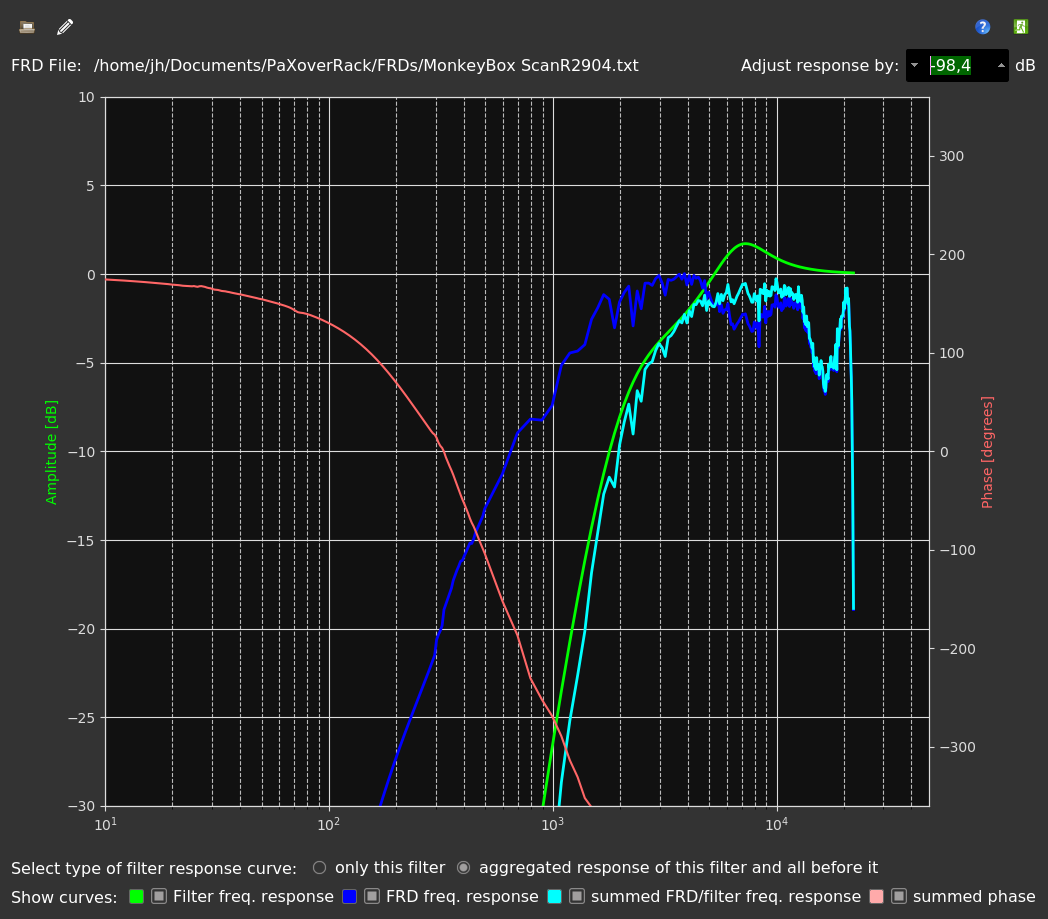
Task: Toggle FRD freq. response checkbox
Action: (x=372, y=896)
